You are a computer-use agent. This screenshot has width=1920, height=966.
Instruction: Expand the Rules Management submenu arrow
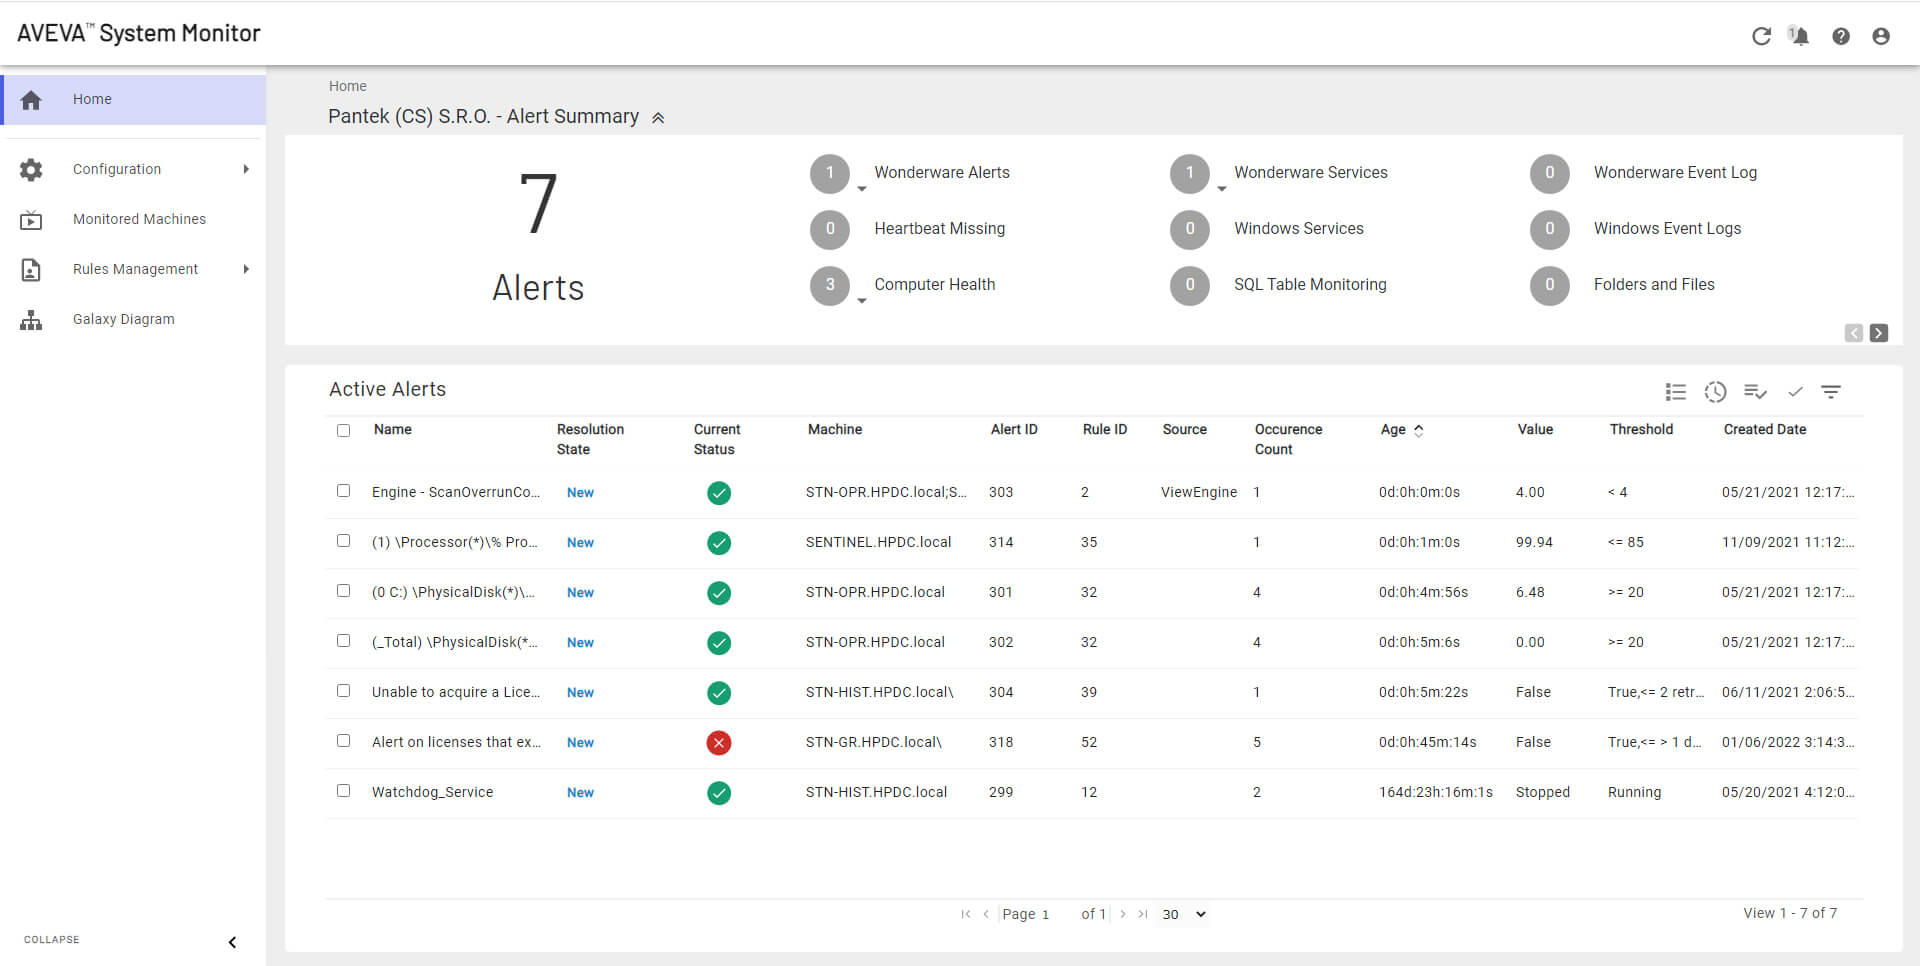(x=246, y=269)
